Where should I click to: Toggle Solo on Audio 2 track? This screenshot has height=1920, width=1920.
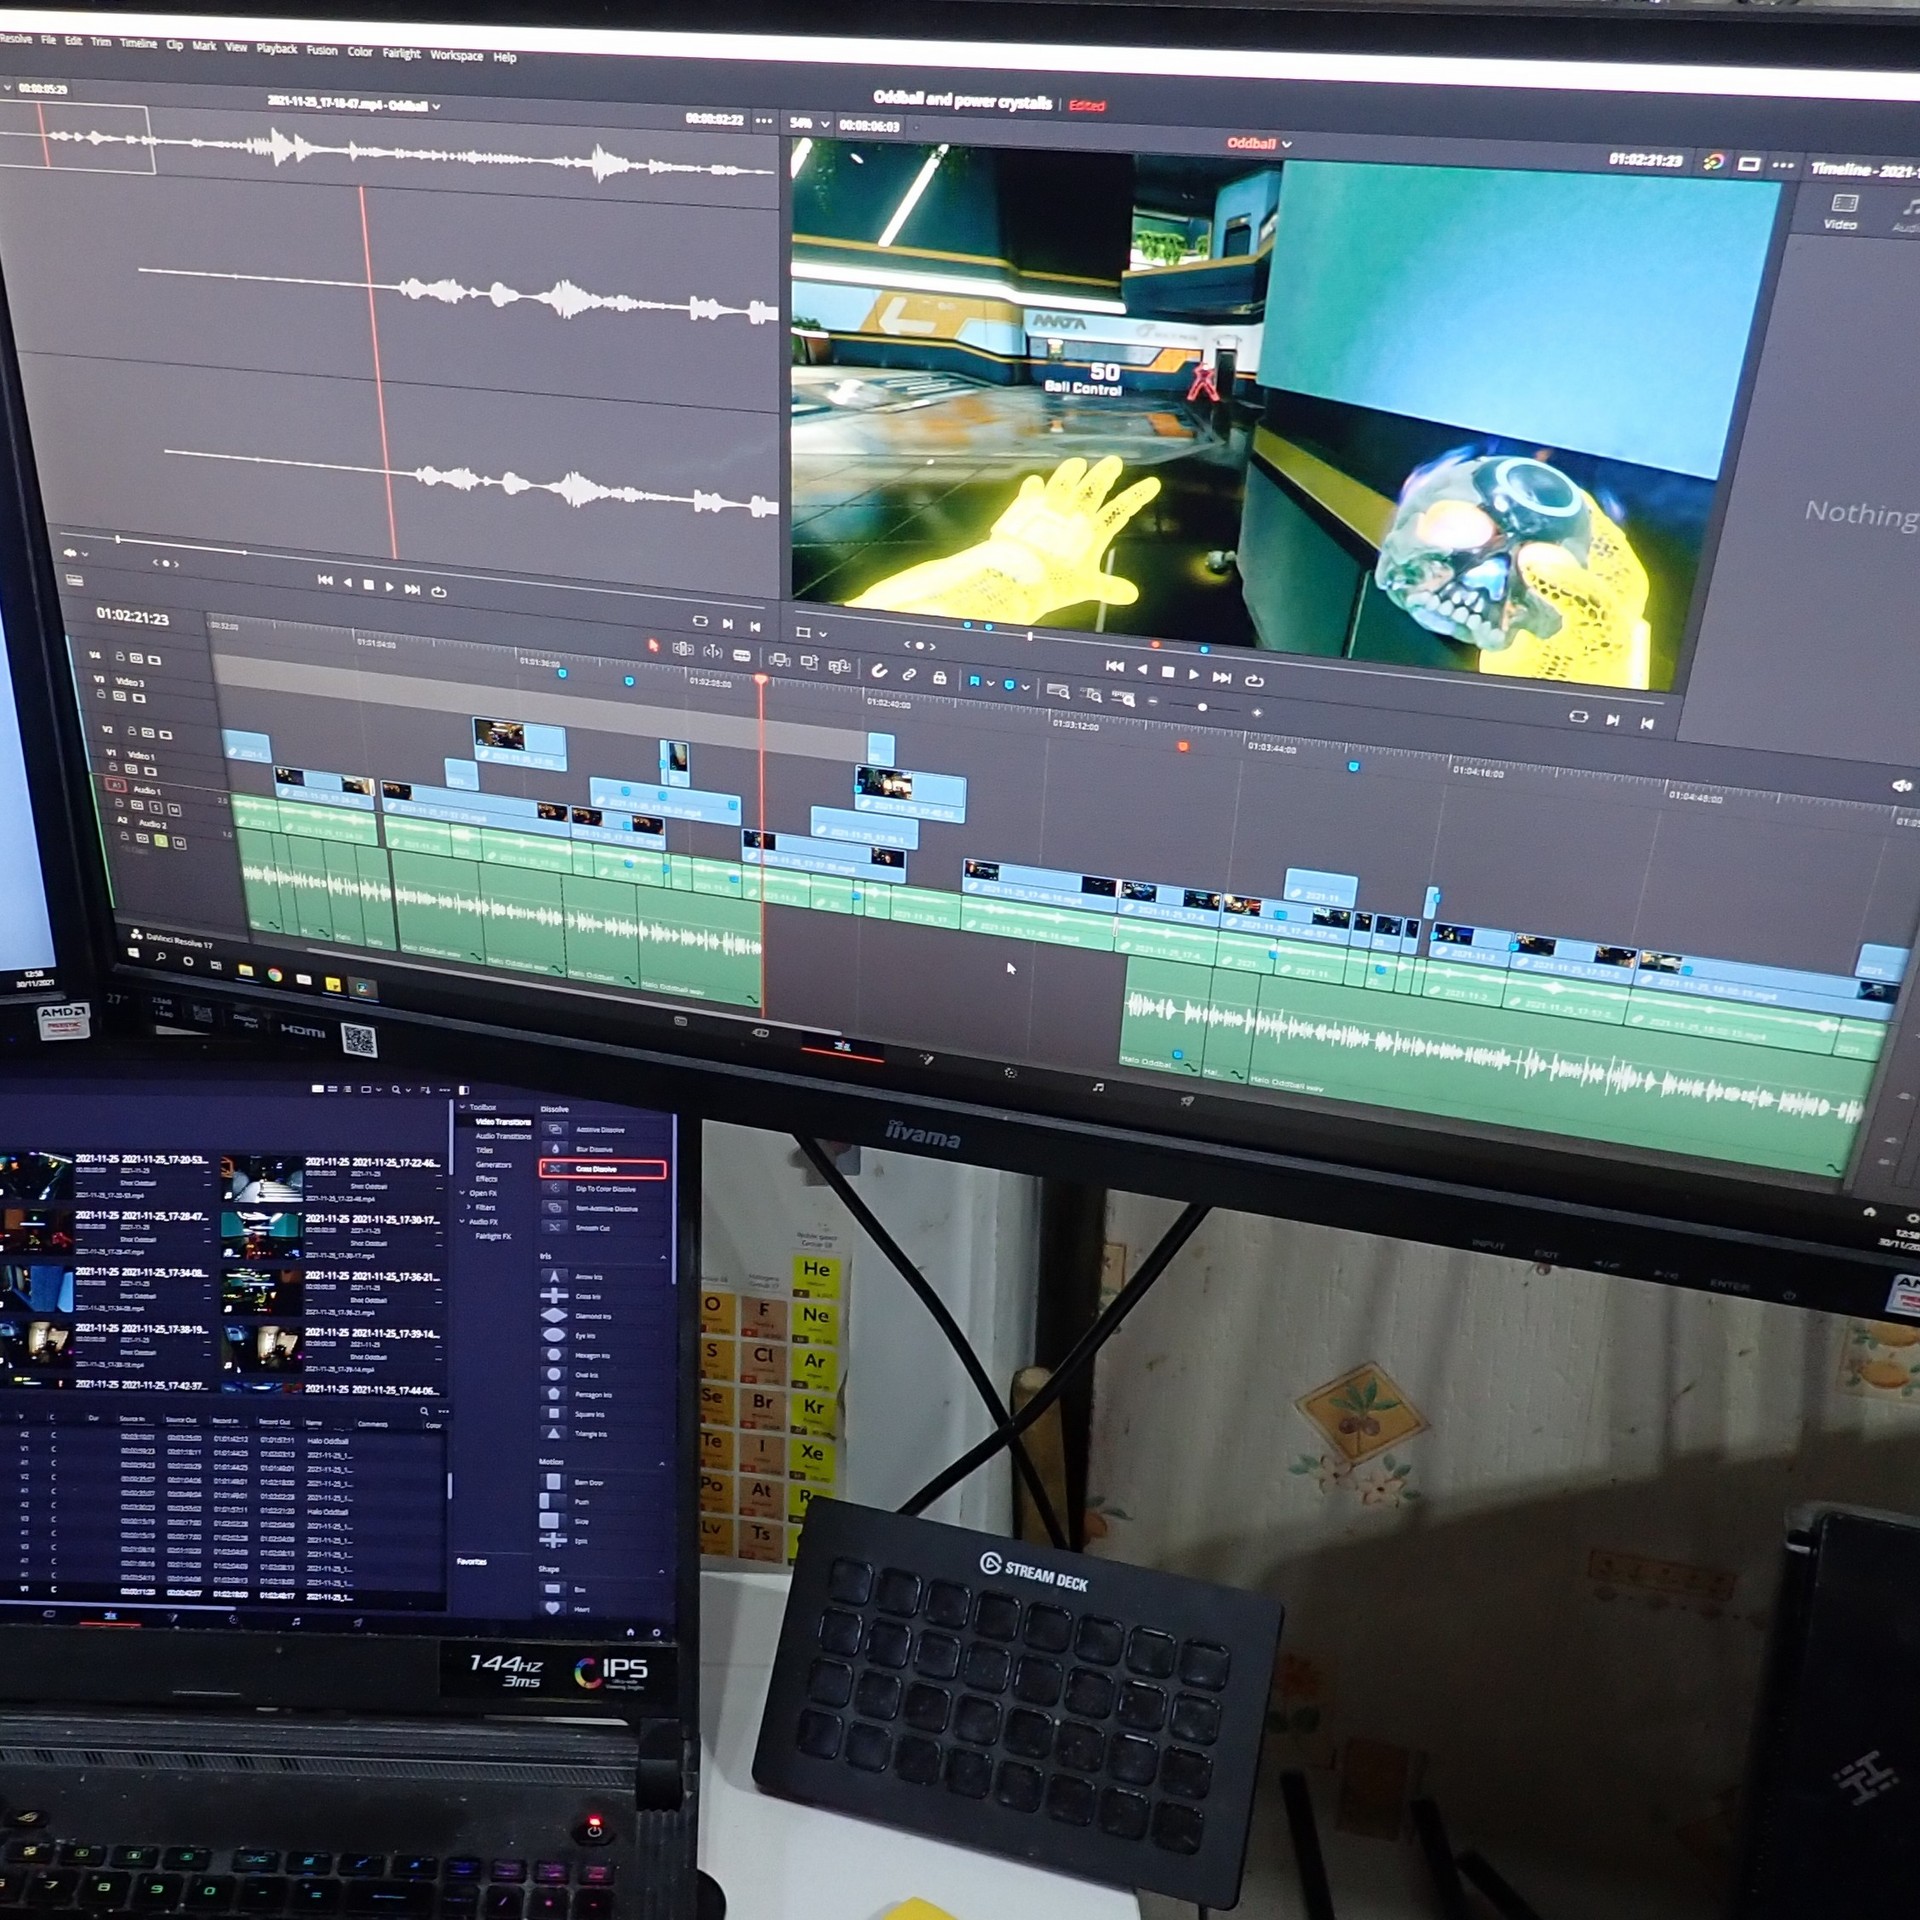(x=161, y=840)
